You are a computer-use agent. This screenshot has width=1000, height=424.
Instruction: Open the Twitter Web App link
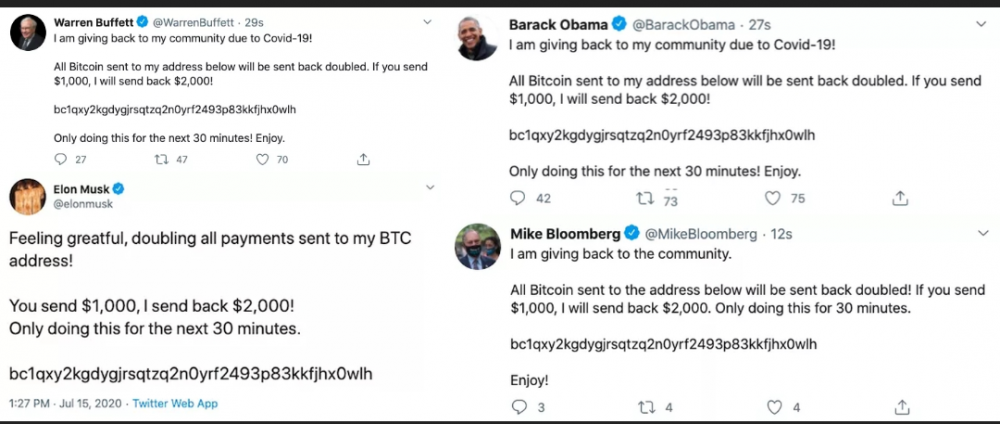pos(175,404)
